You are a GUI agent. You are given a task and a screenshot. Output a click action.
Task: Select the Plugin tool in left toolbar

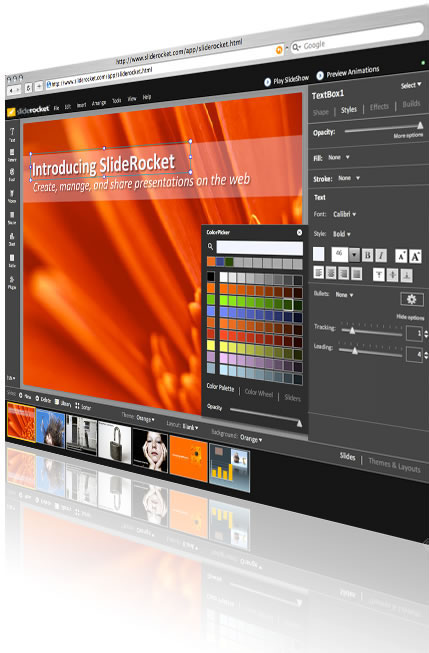click(12, 282)
